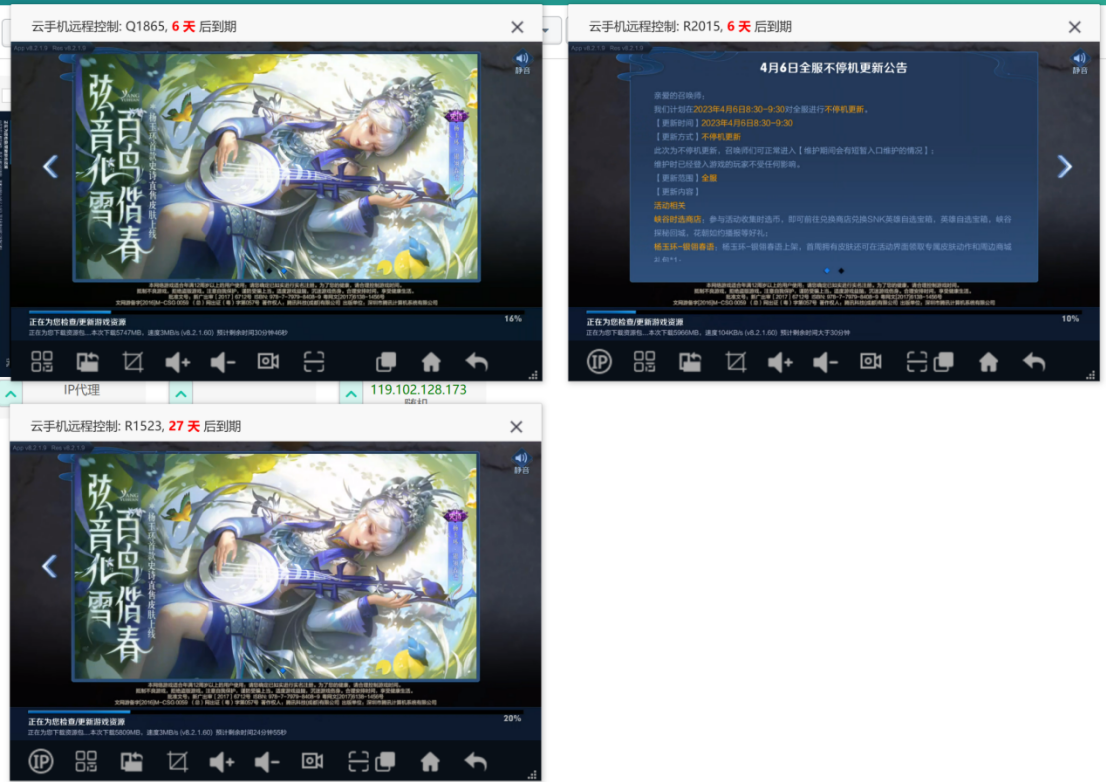Open screen recording in R1523 toolbar
1106x782 pixels.
point(312,761)
